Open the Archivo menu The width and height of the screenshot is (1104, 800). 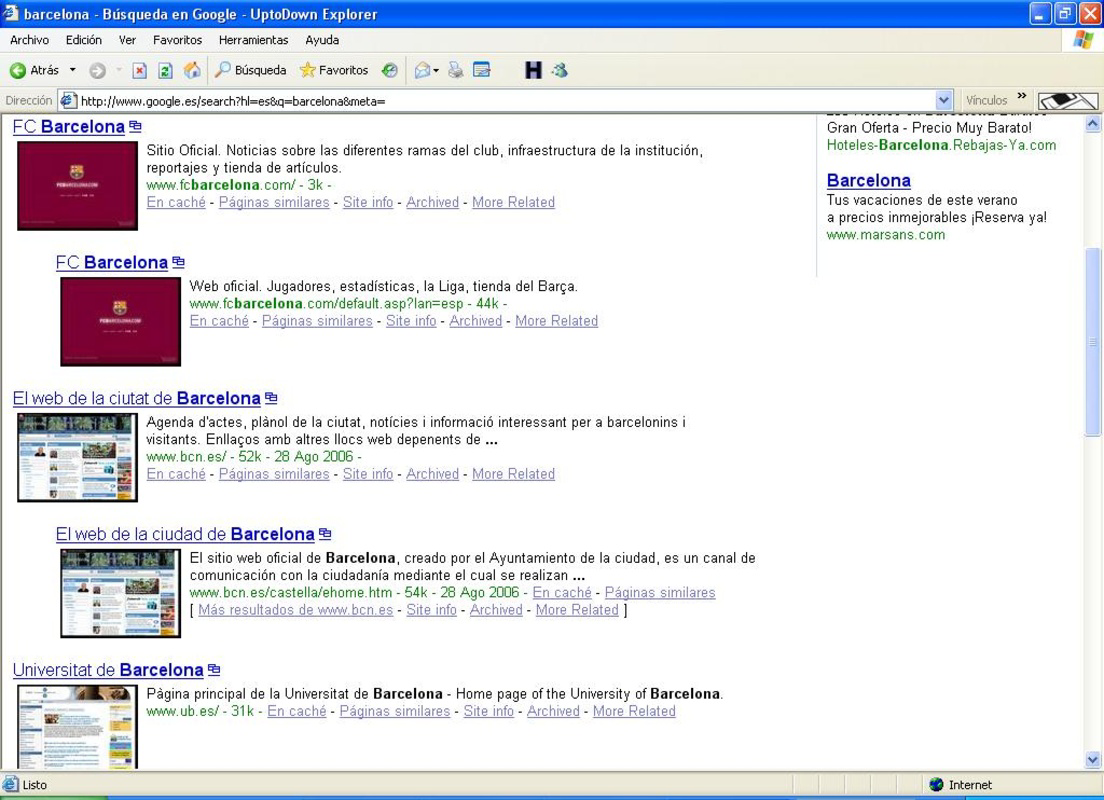(x=30, y=40)
